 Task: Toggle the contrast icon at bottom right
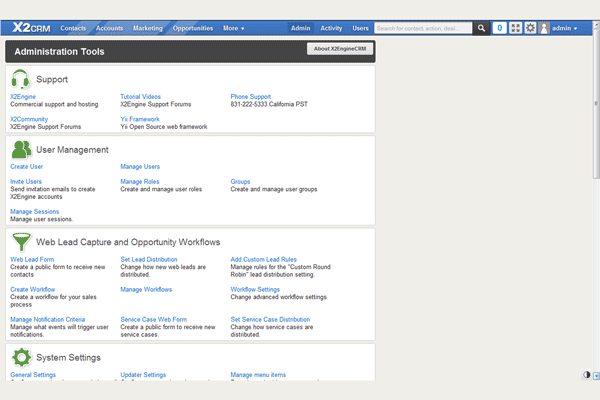click(586, 375)
